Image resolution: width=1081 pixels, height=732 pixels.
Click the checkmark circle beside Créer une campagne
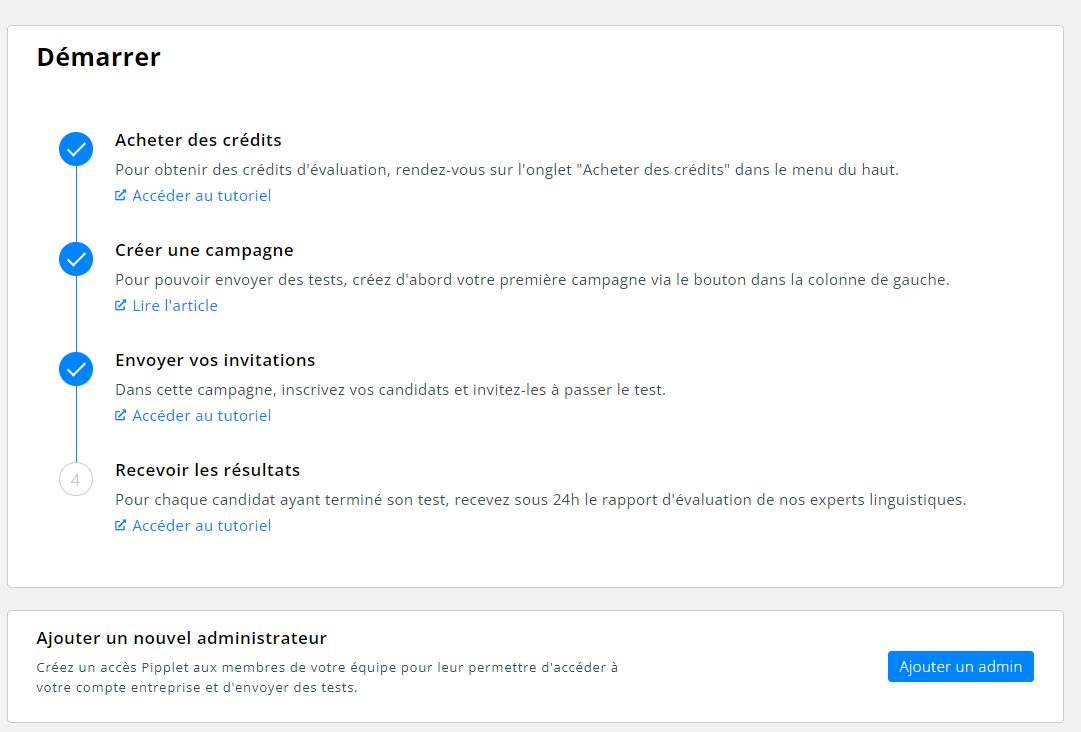point(76,260)
